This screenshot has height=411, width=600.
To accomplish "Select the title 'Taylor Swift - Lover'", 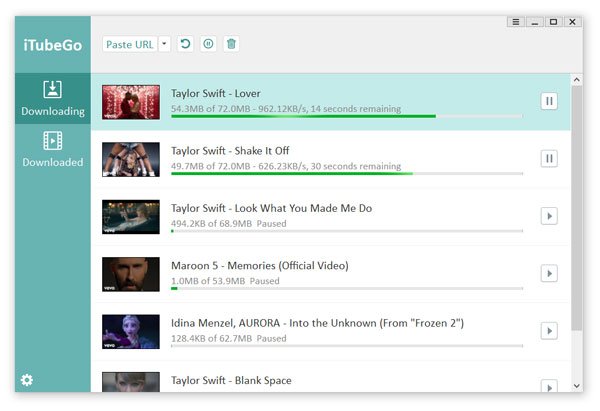I will click(215, 93).
